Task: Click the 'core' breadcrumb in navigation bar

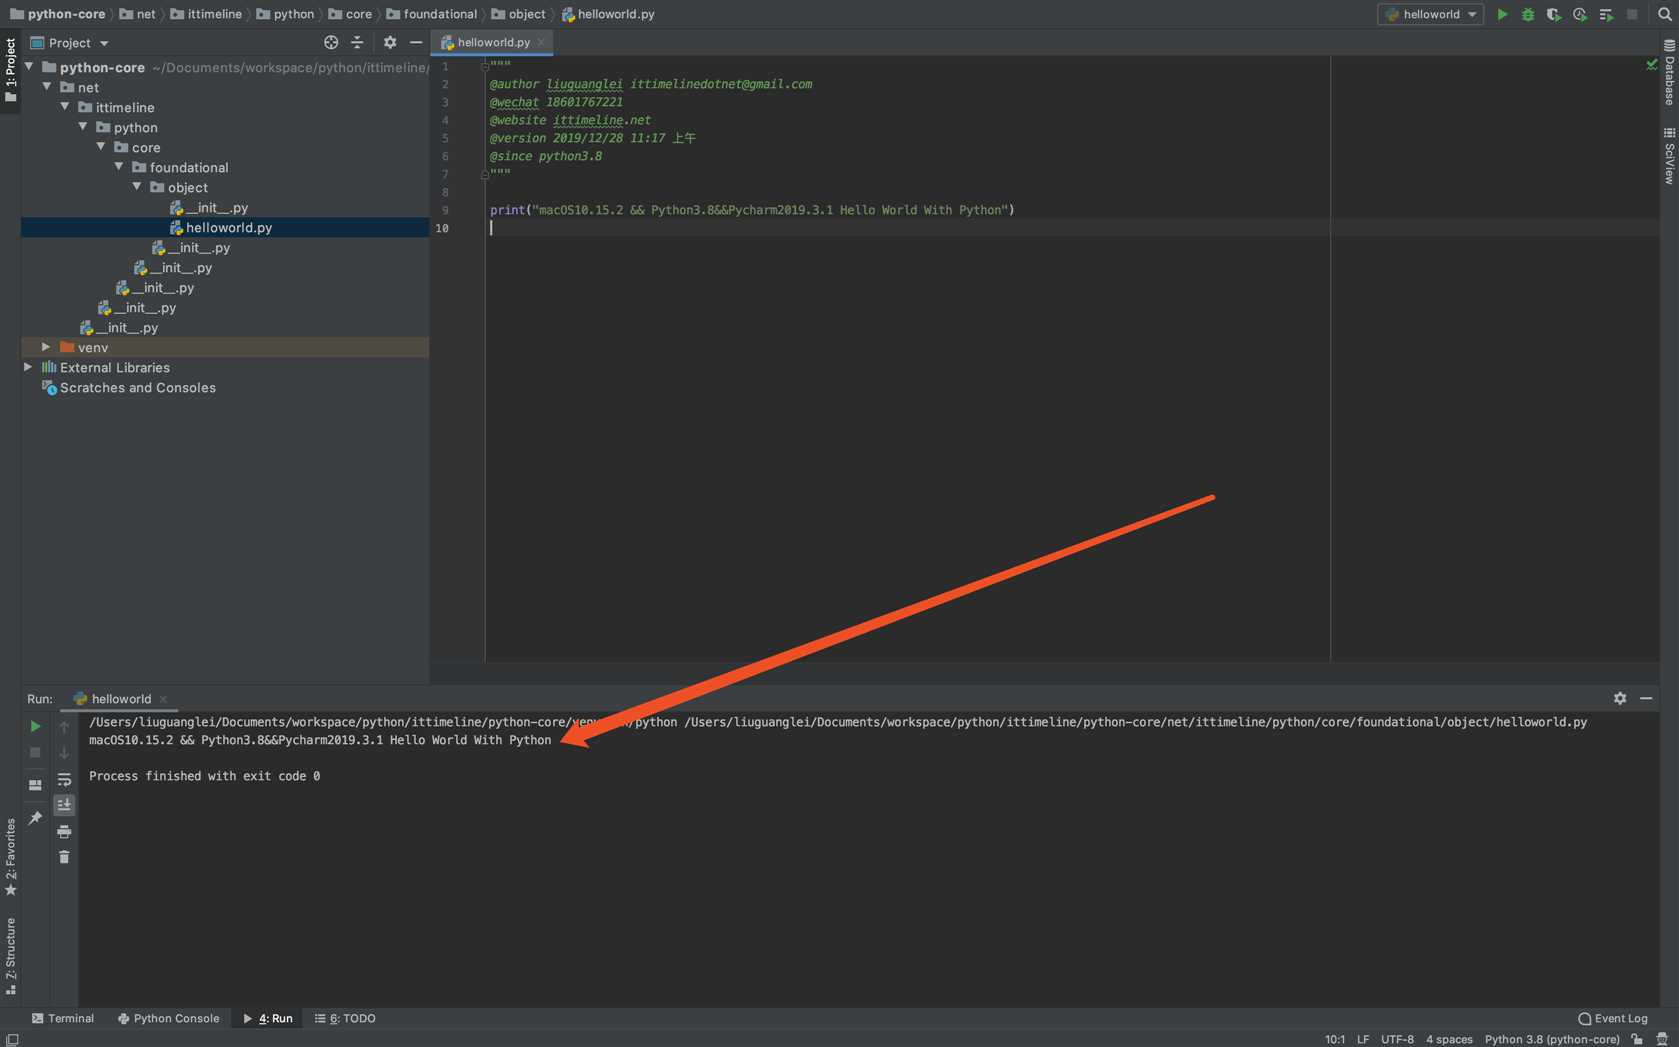Action: click(x=359, y=14)
